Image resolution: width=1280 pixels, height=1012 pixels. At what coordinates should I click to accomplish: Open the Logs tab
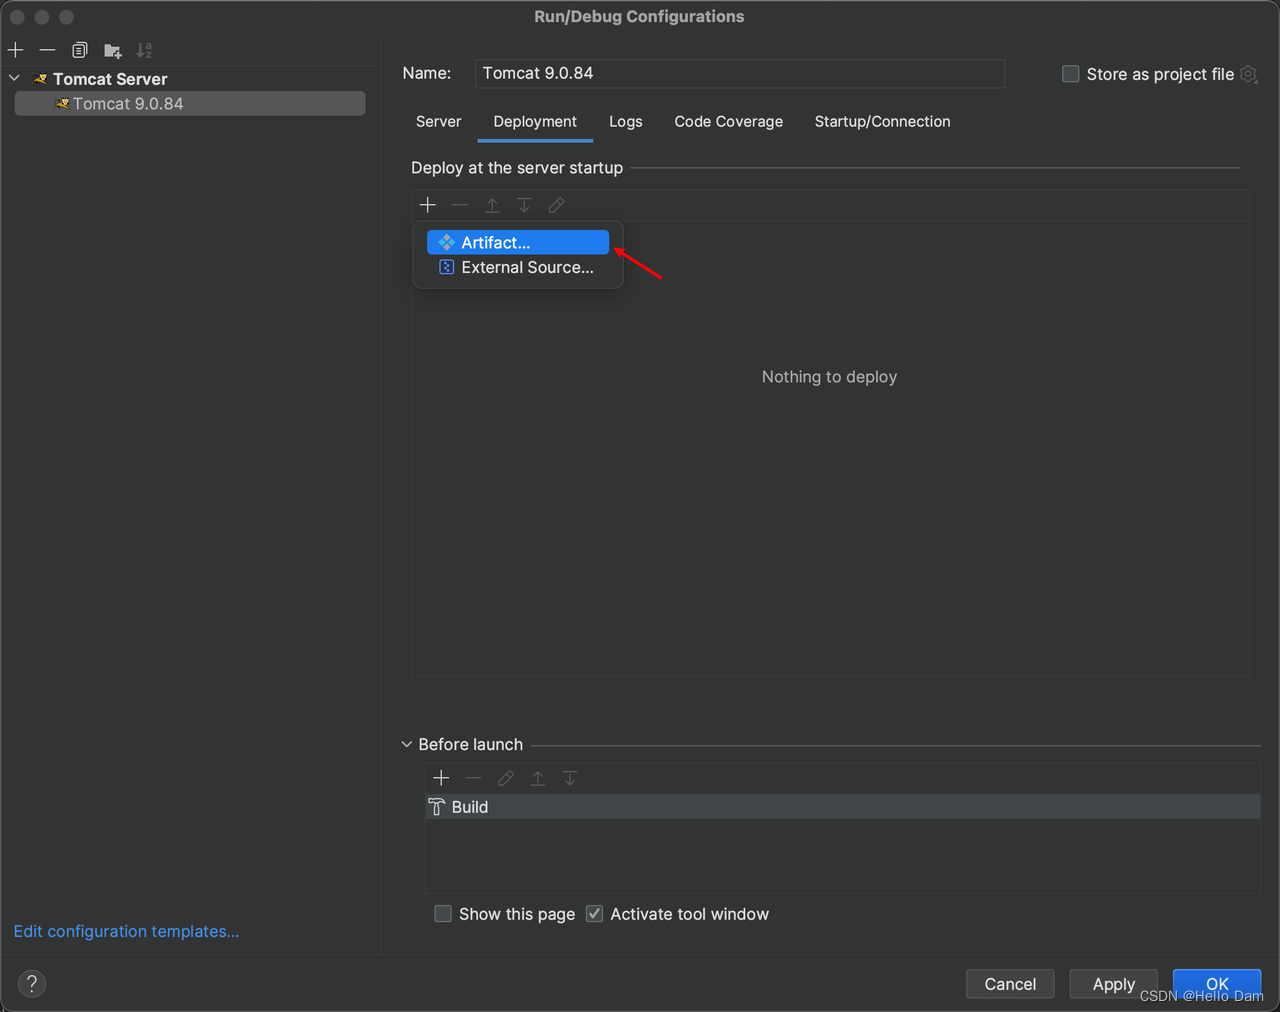(626, 121)
